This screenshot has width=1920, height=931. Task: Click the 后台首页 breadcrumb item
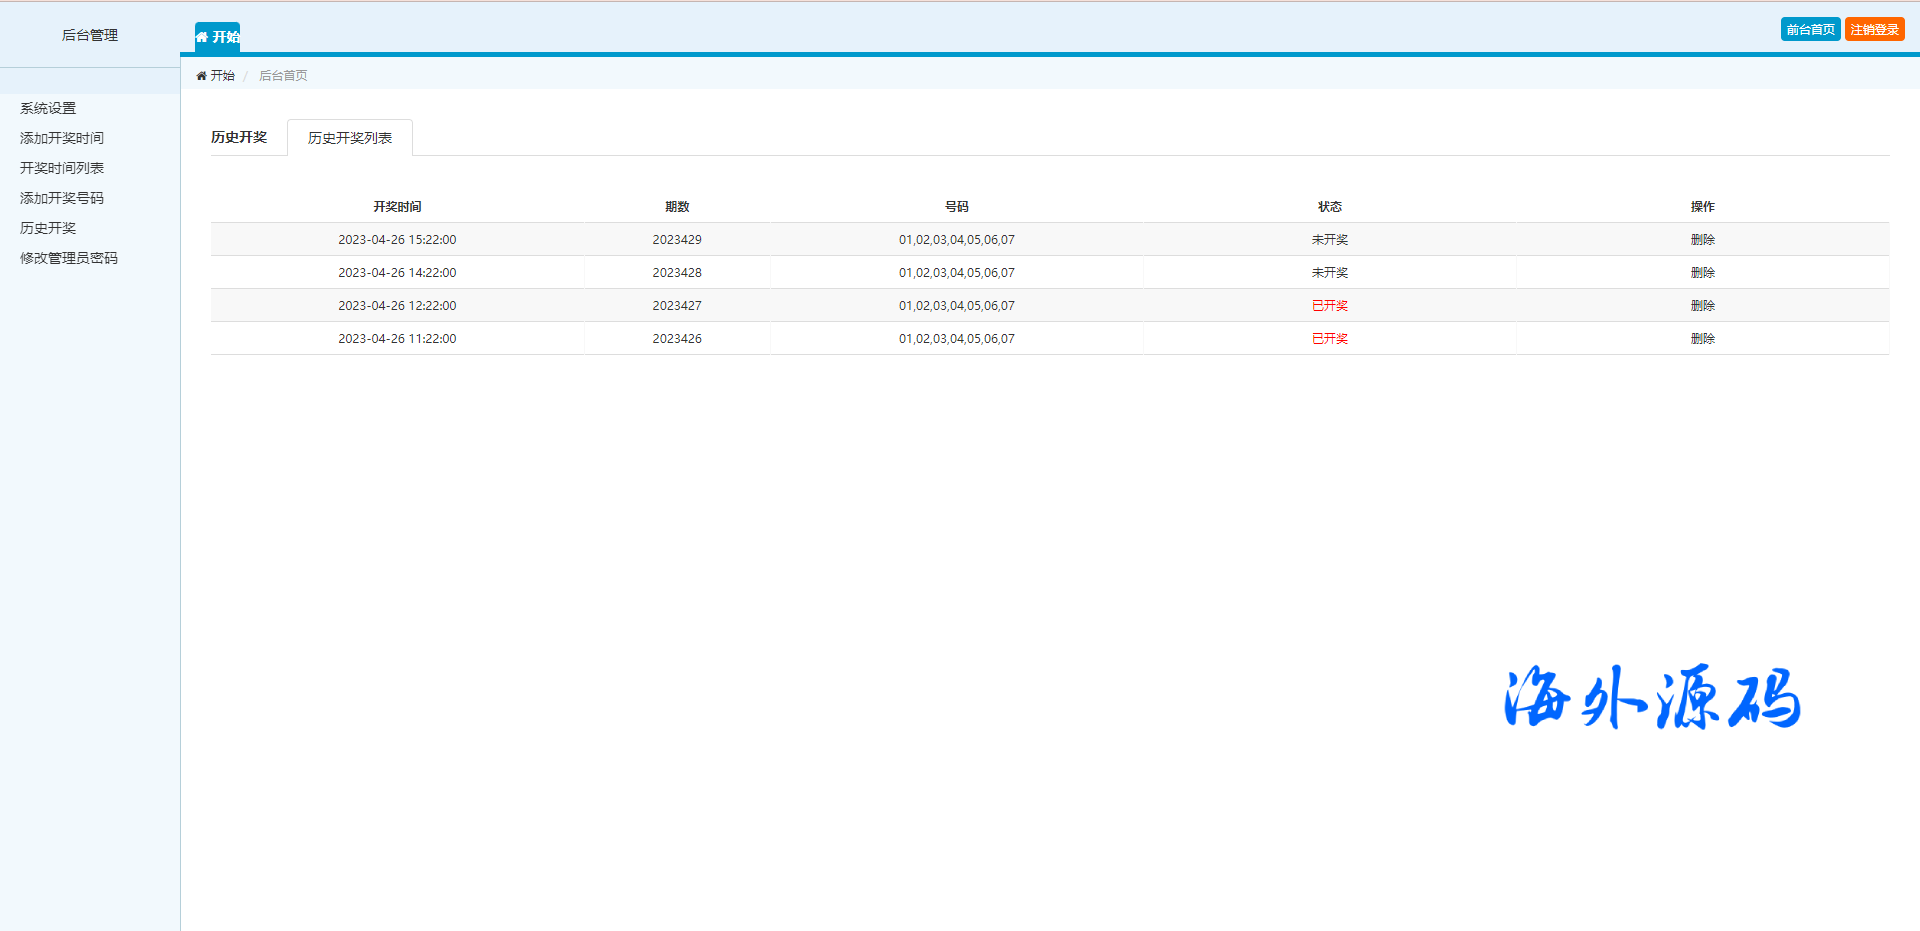coord(283,76)
